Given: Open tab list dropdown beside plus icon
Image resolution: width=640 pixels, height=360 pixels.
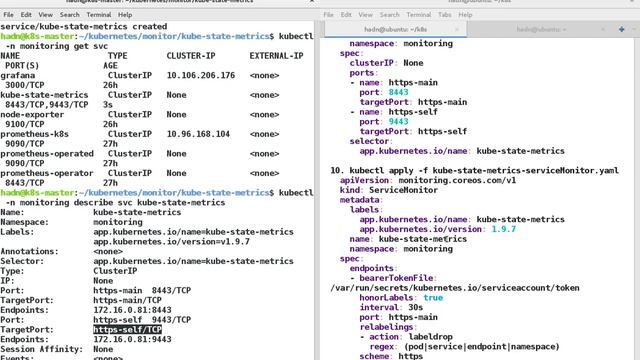Looking at the screenshot, I should pyautogui.click(x=634, y=29).
